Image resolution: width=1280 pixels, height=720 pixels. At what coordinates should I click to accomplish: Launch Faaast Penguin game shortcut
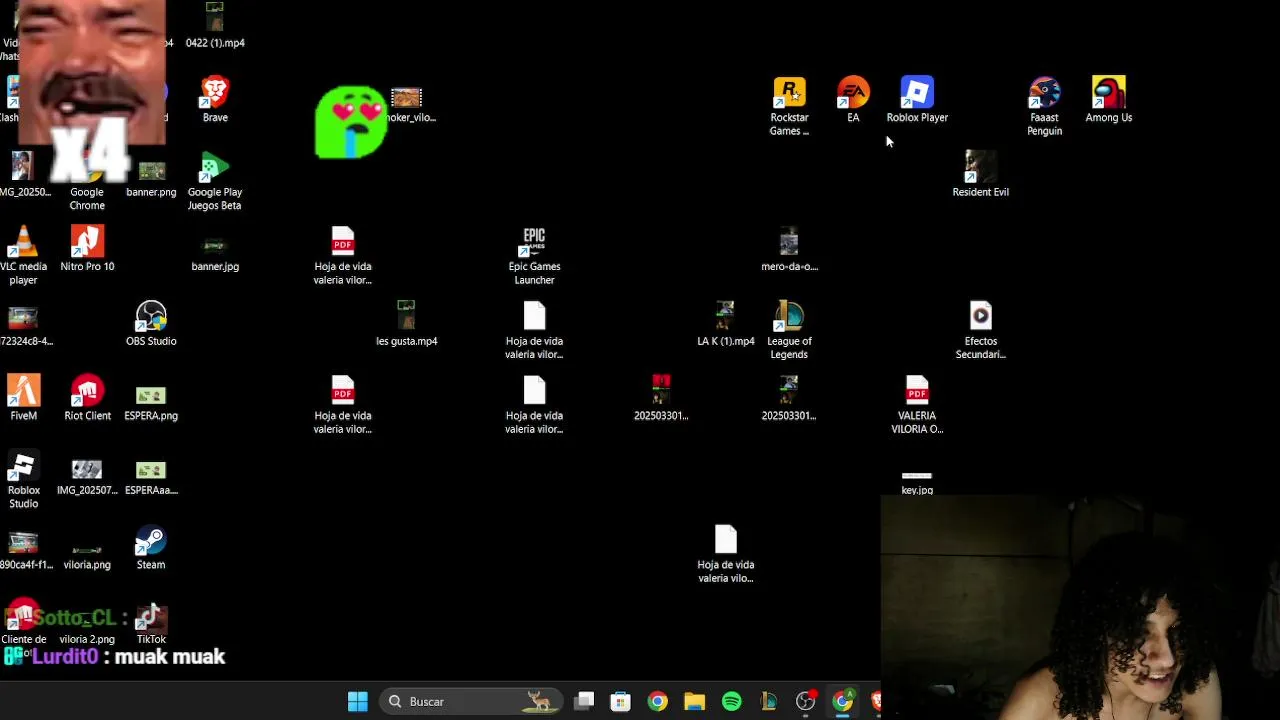click(1044, 106)
